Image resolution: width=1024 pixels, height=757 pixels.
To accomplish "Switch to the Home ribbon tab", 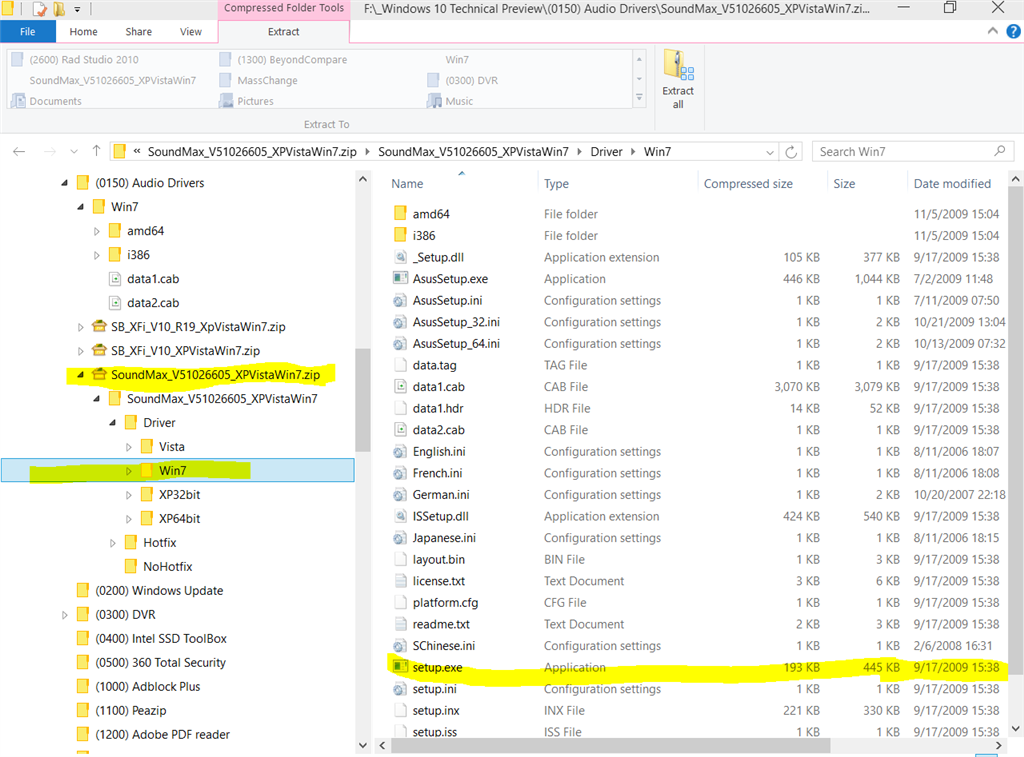I will 84,31.
